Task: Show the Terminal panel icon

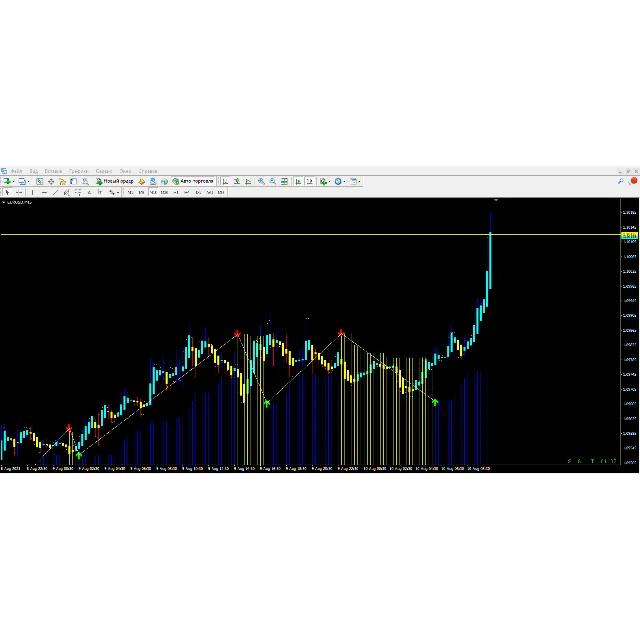Action: [73, 181]
